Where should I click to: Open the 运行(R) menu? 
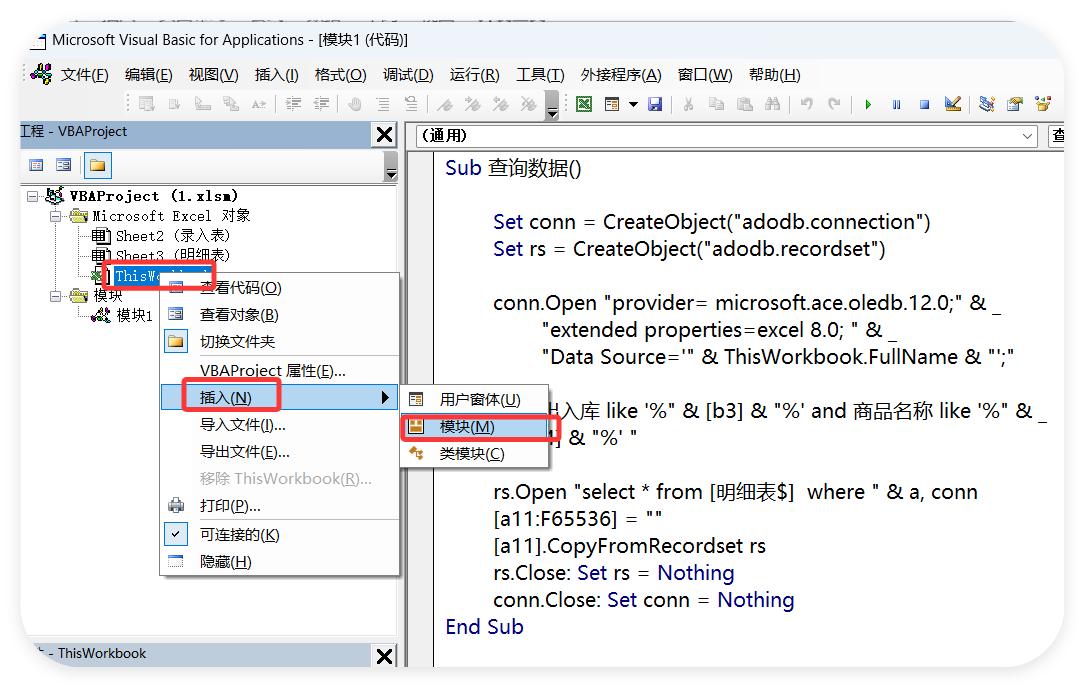coord(474,75)
